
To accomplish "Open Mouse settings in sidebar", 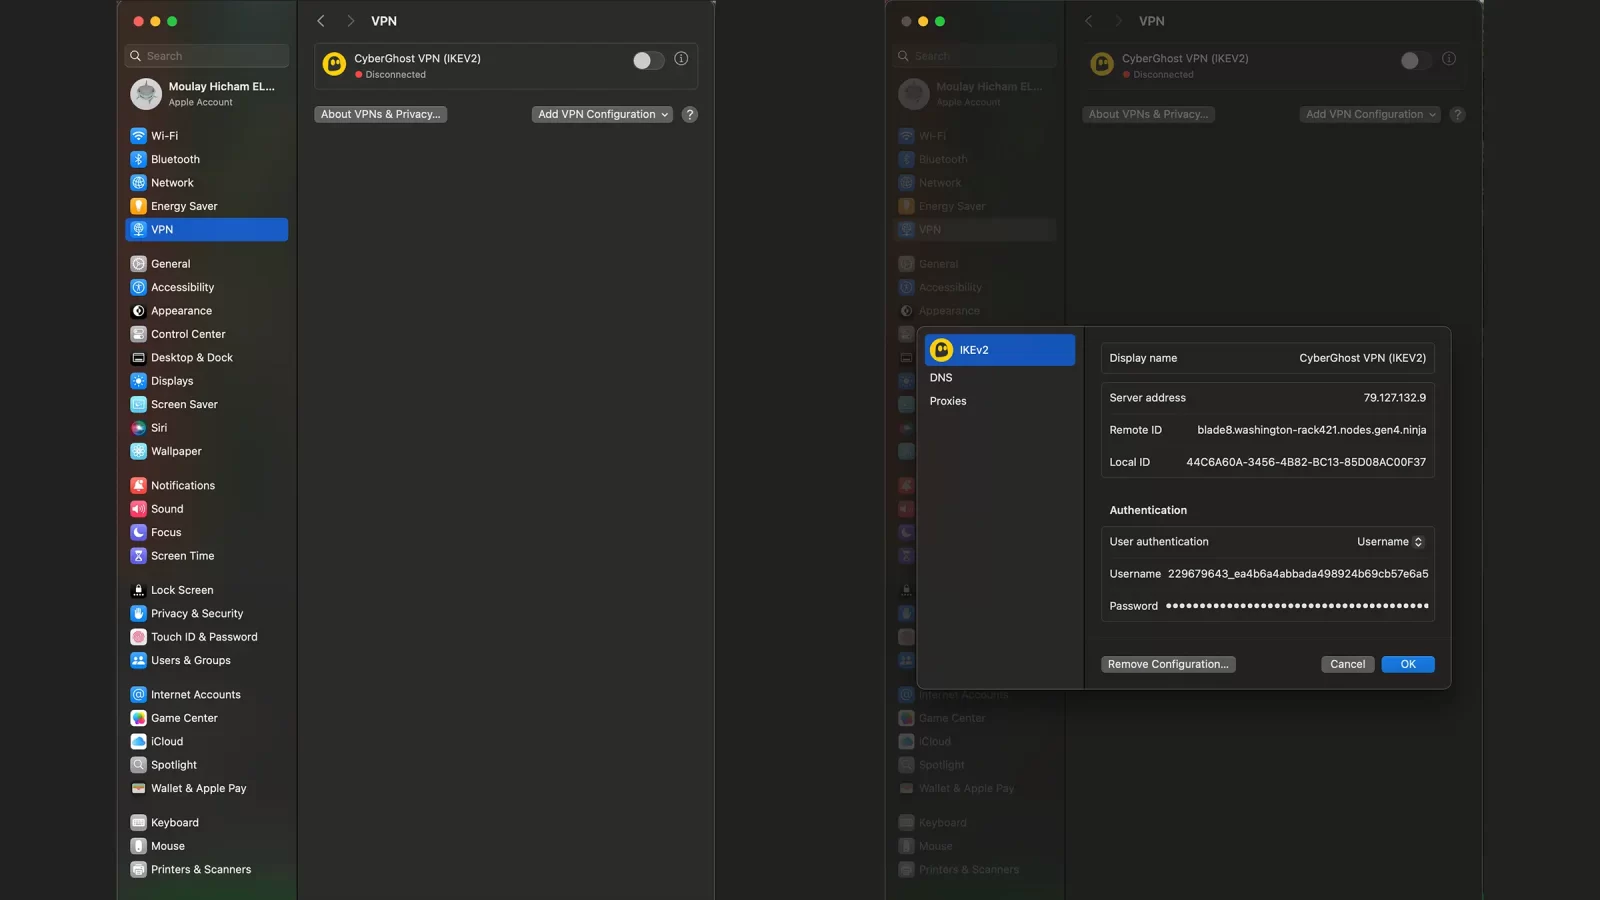I will [x=206, y=846].
